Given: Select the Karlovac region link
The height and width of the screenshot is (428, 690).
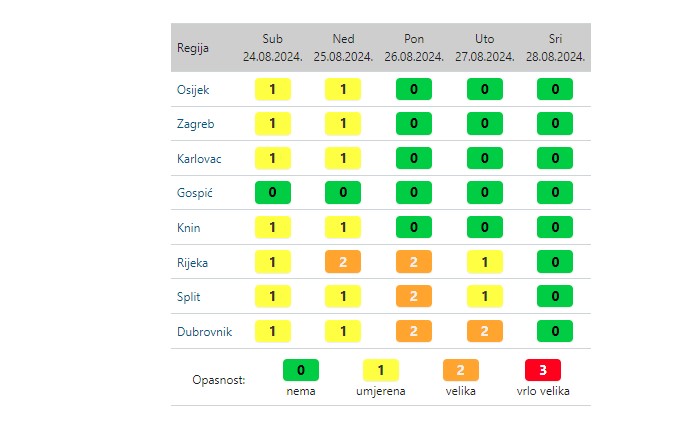Looking at the screenshot, I should pos(198,159).
